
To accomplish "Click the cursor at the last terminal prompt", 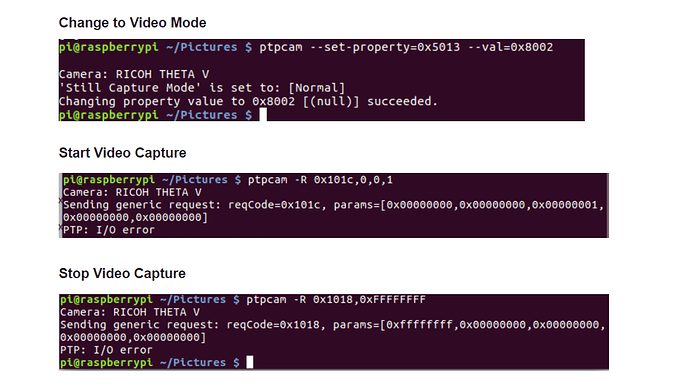I will (250, 363).
